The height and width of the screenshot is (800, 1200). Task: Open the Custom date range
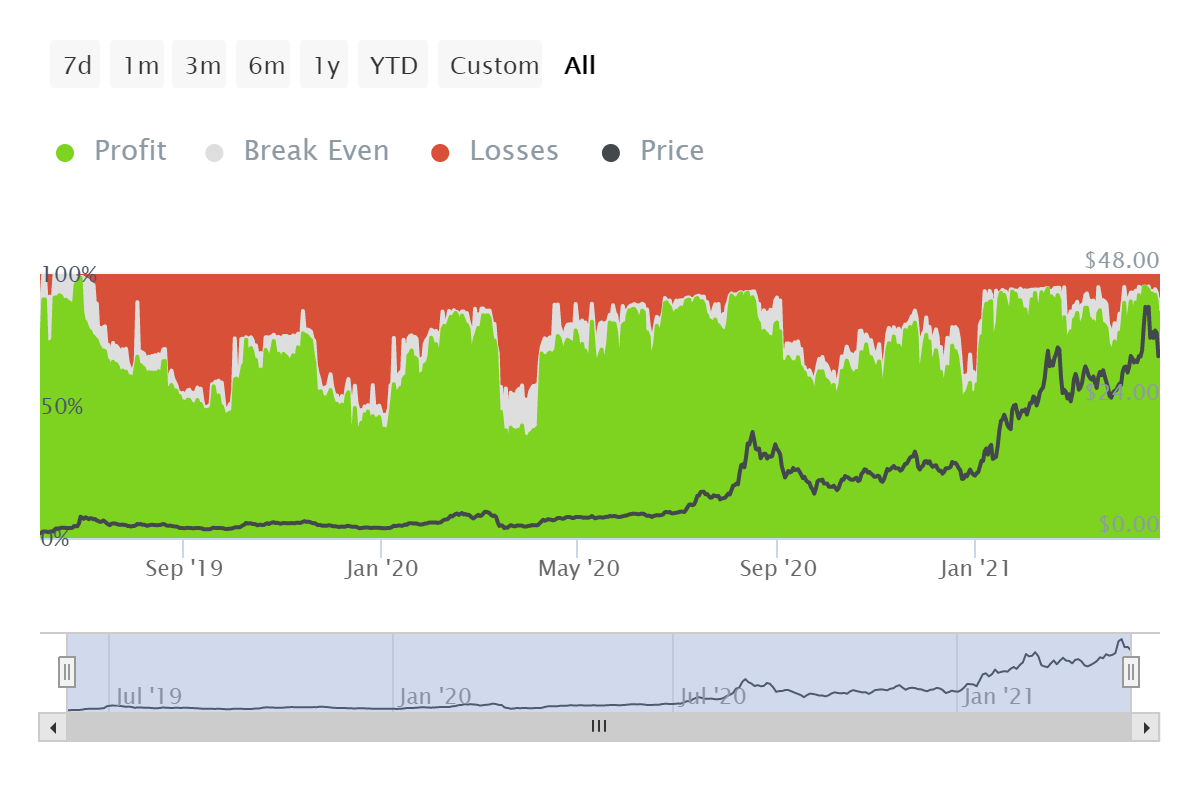pyautogui.click(x=494, y=66)
